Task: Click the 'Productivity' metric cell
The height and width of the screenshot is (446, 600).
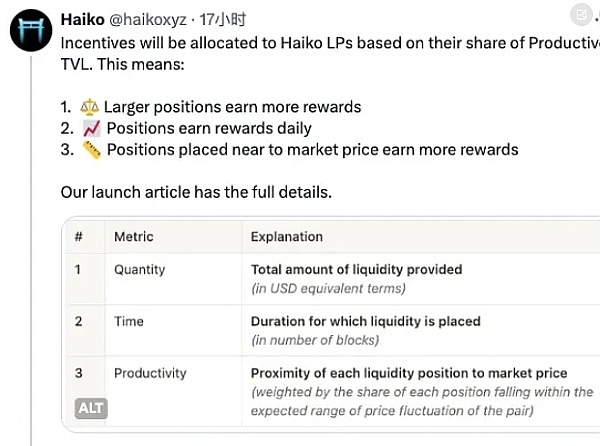Action: coord(150,373)
